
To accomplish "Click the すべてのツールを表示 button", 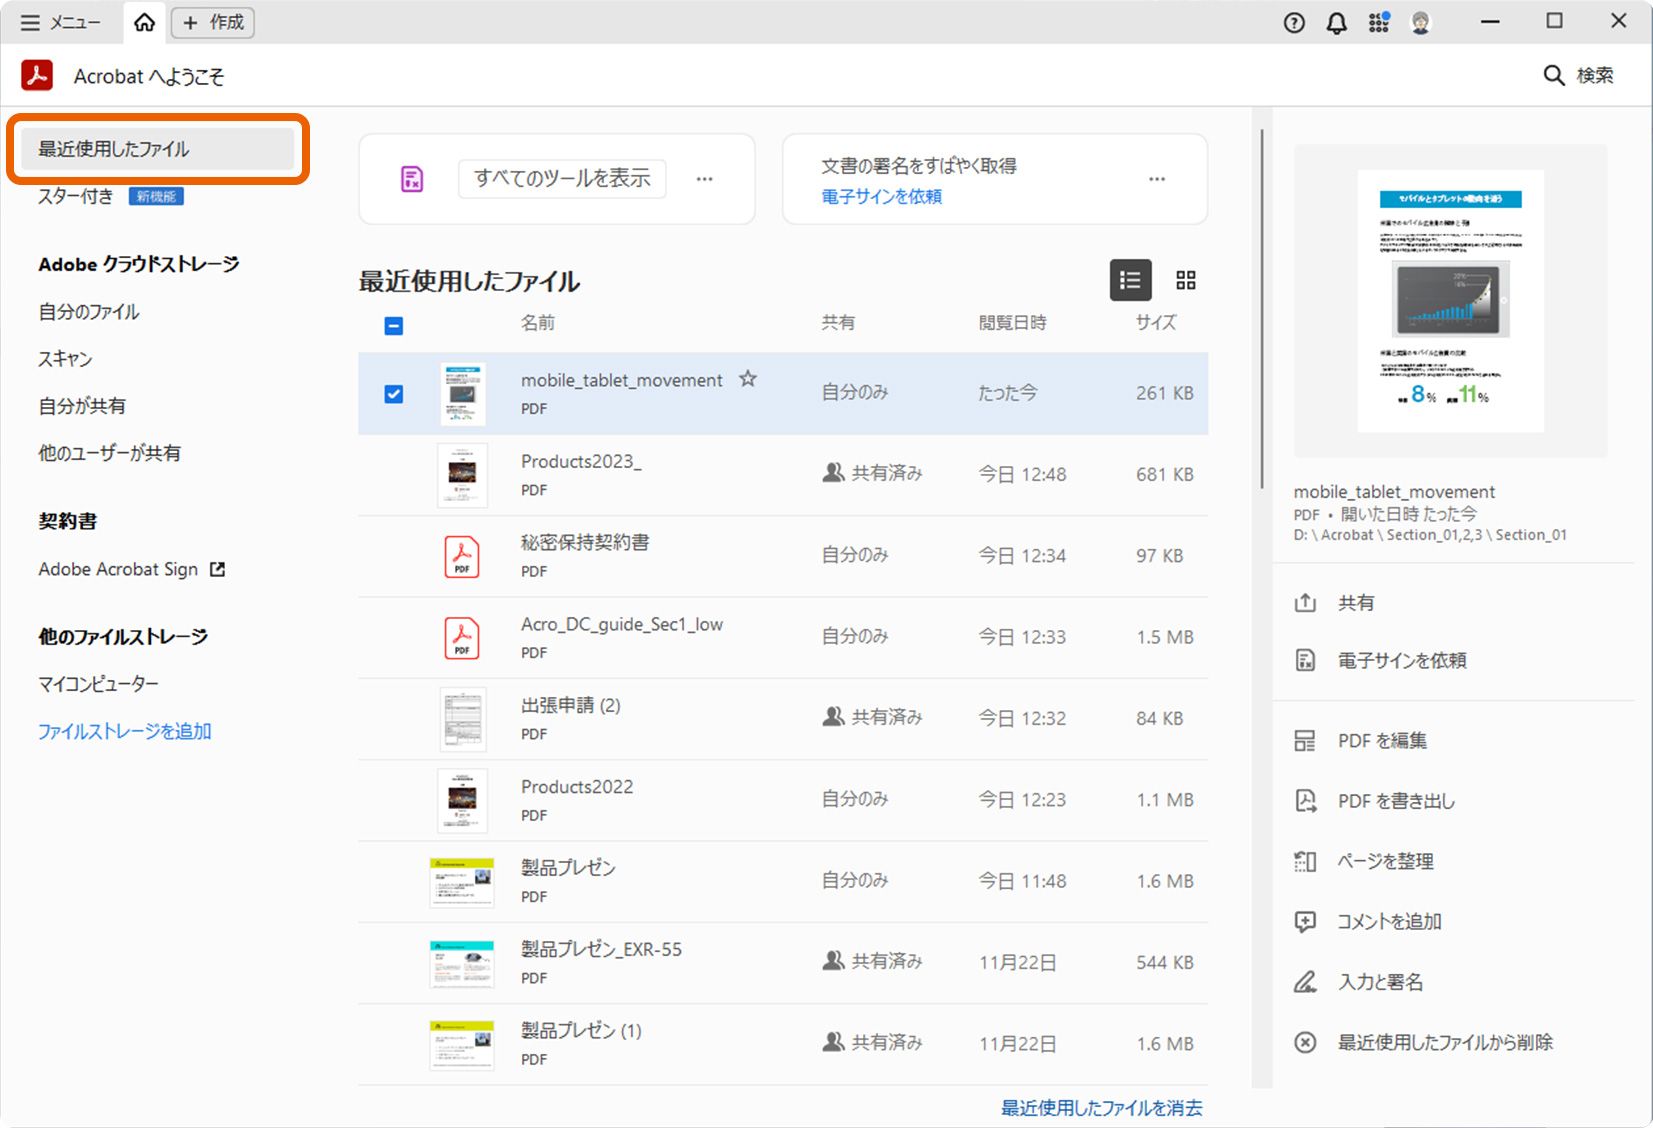I will [562, 178].
